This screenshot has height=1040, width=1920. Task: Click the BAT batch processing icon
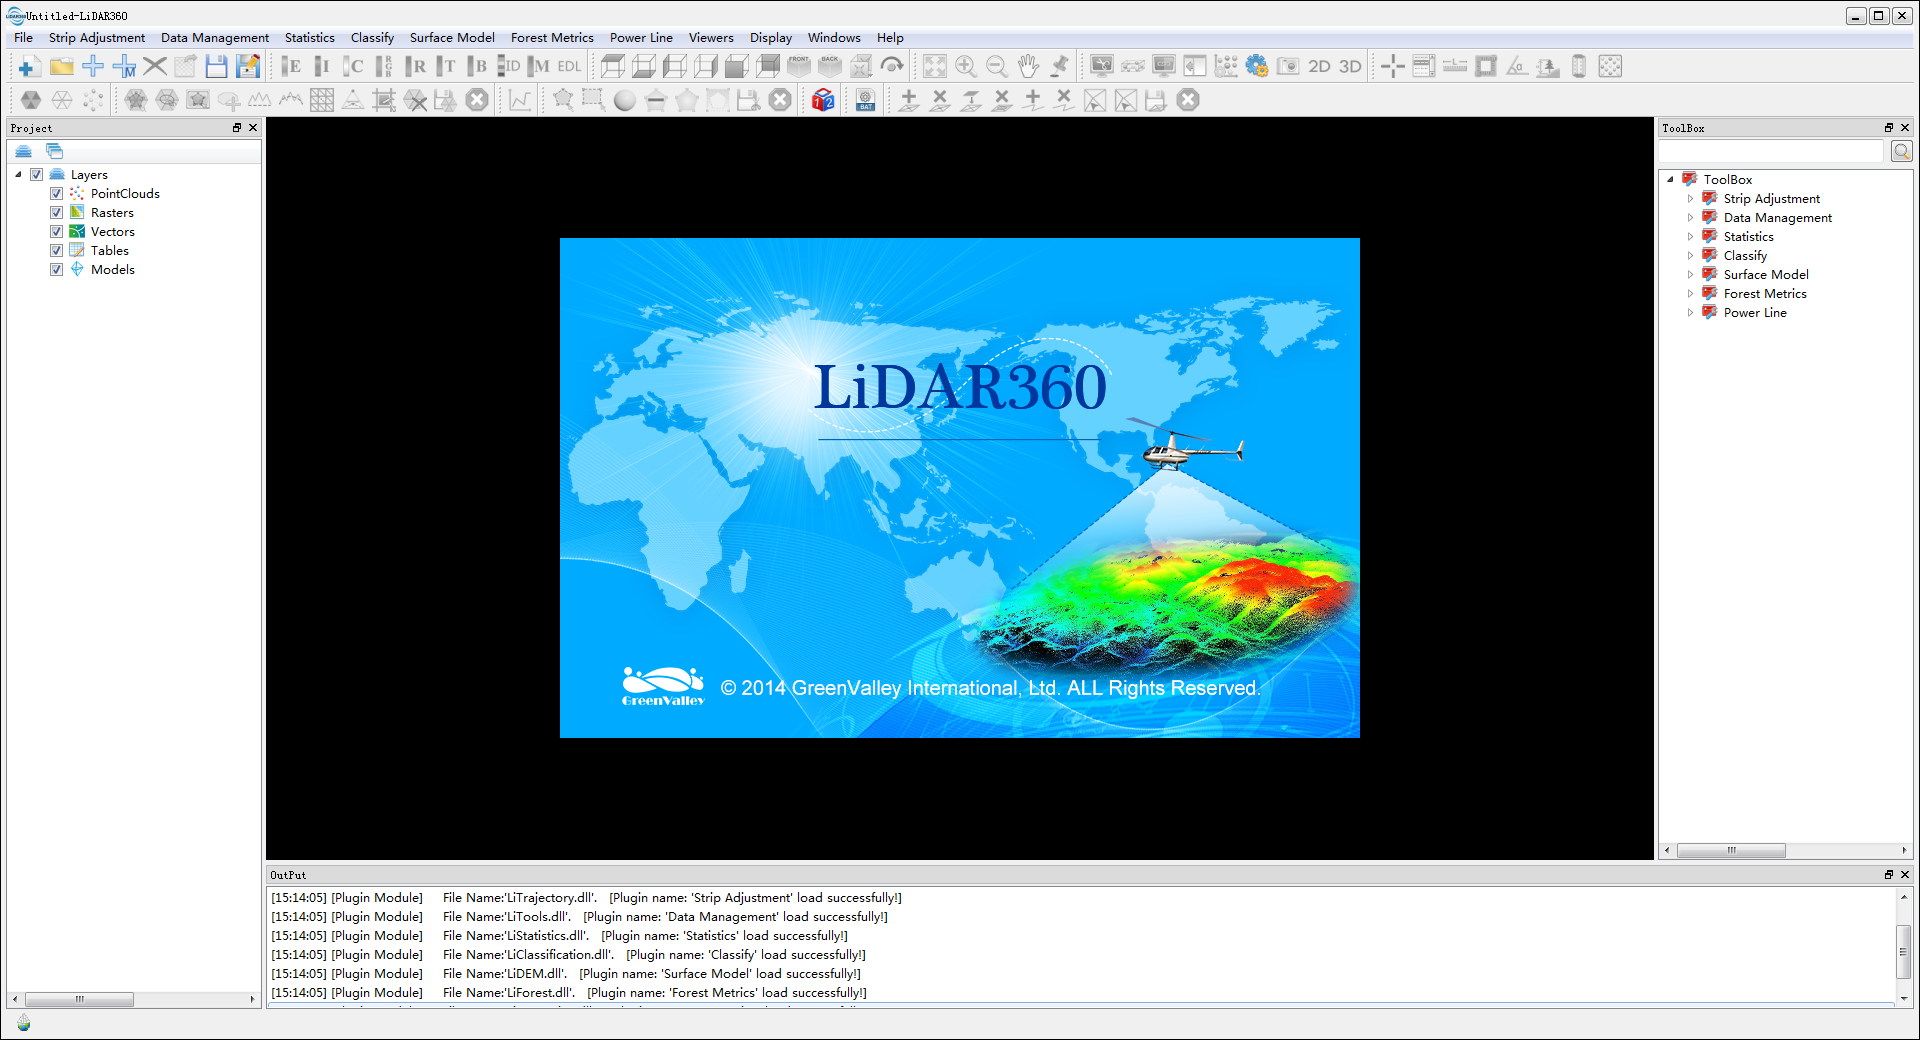[x=866, y=100]
